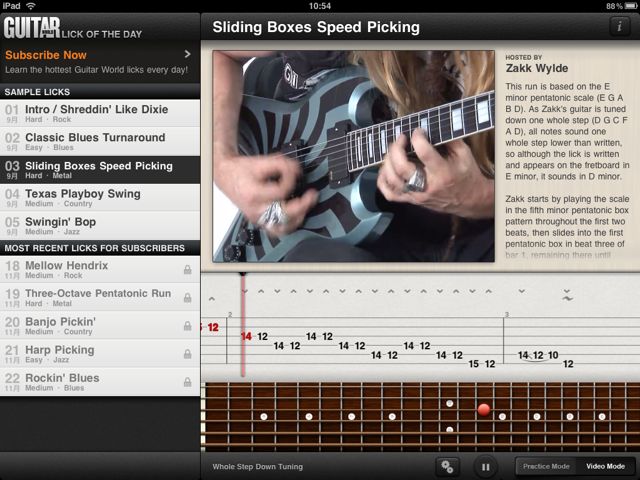Switch to Video Mode
The width and height of the screenshot is (640, 480).
pos(605,466)
